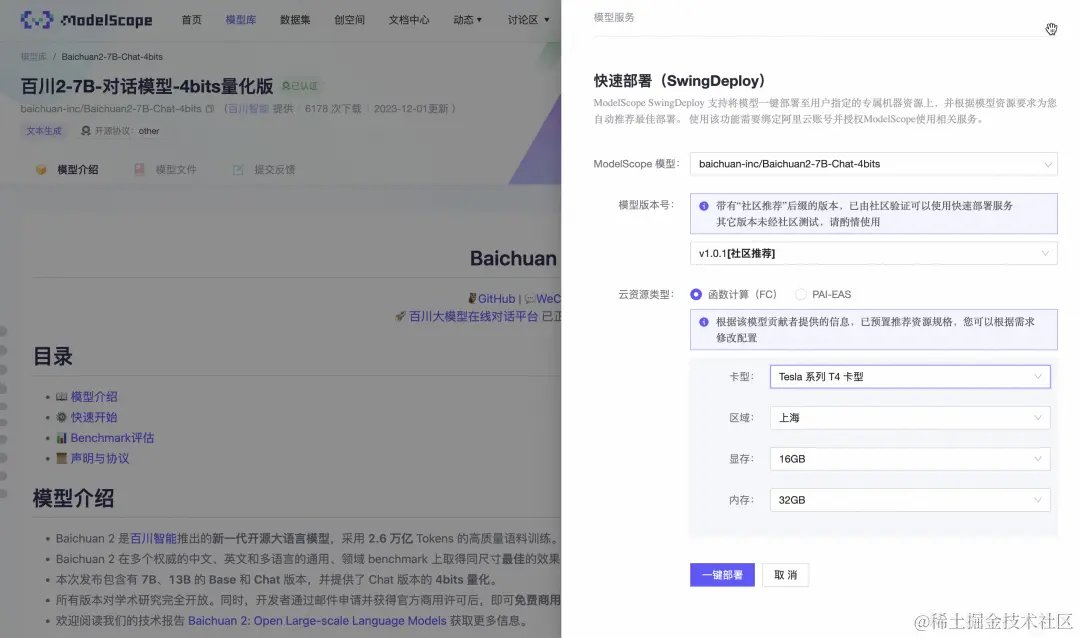
Task: Click the bar-chart icon beside Benchmark评估
Action: pyautogui.click(x=61, y=437)
